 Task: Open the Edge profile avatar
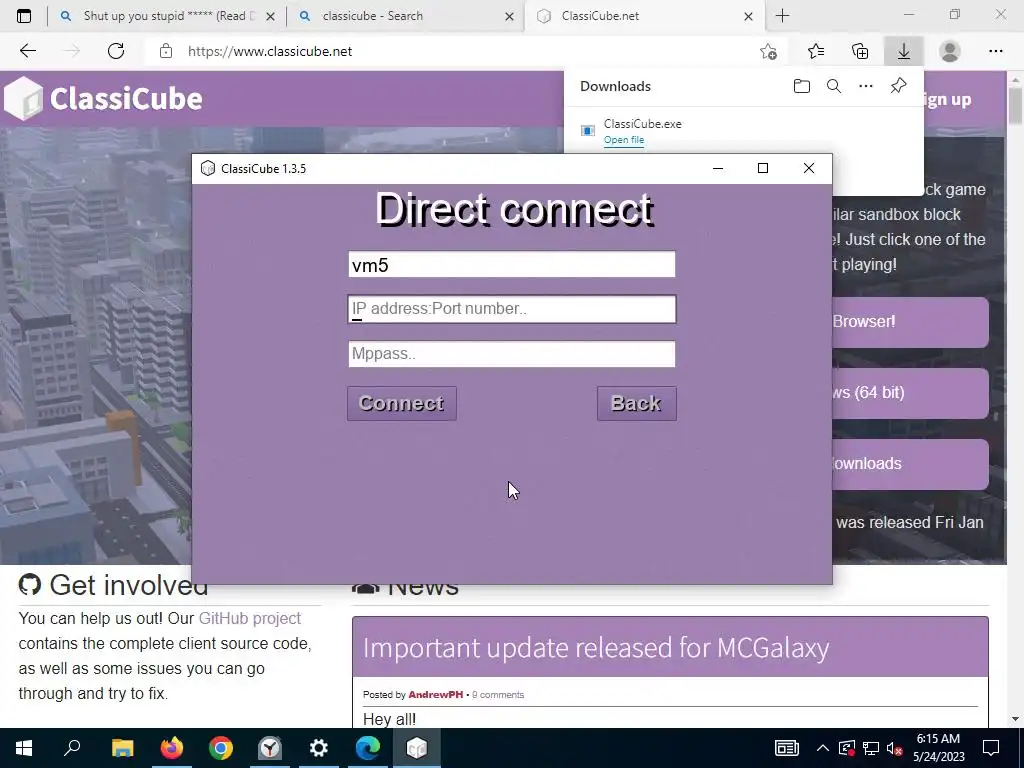(x=950, y=51)
